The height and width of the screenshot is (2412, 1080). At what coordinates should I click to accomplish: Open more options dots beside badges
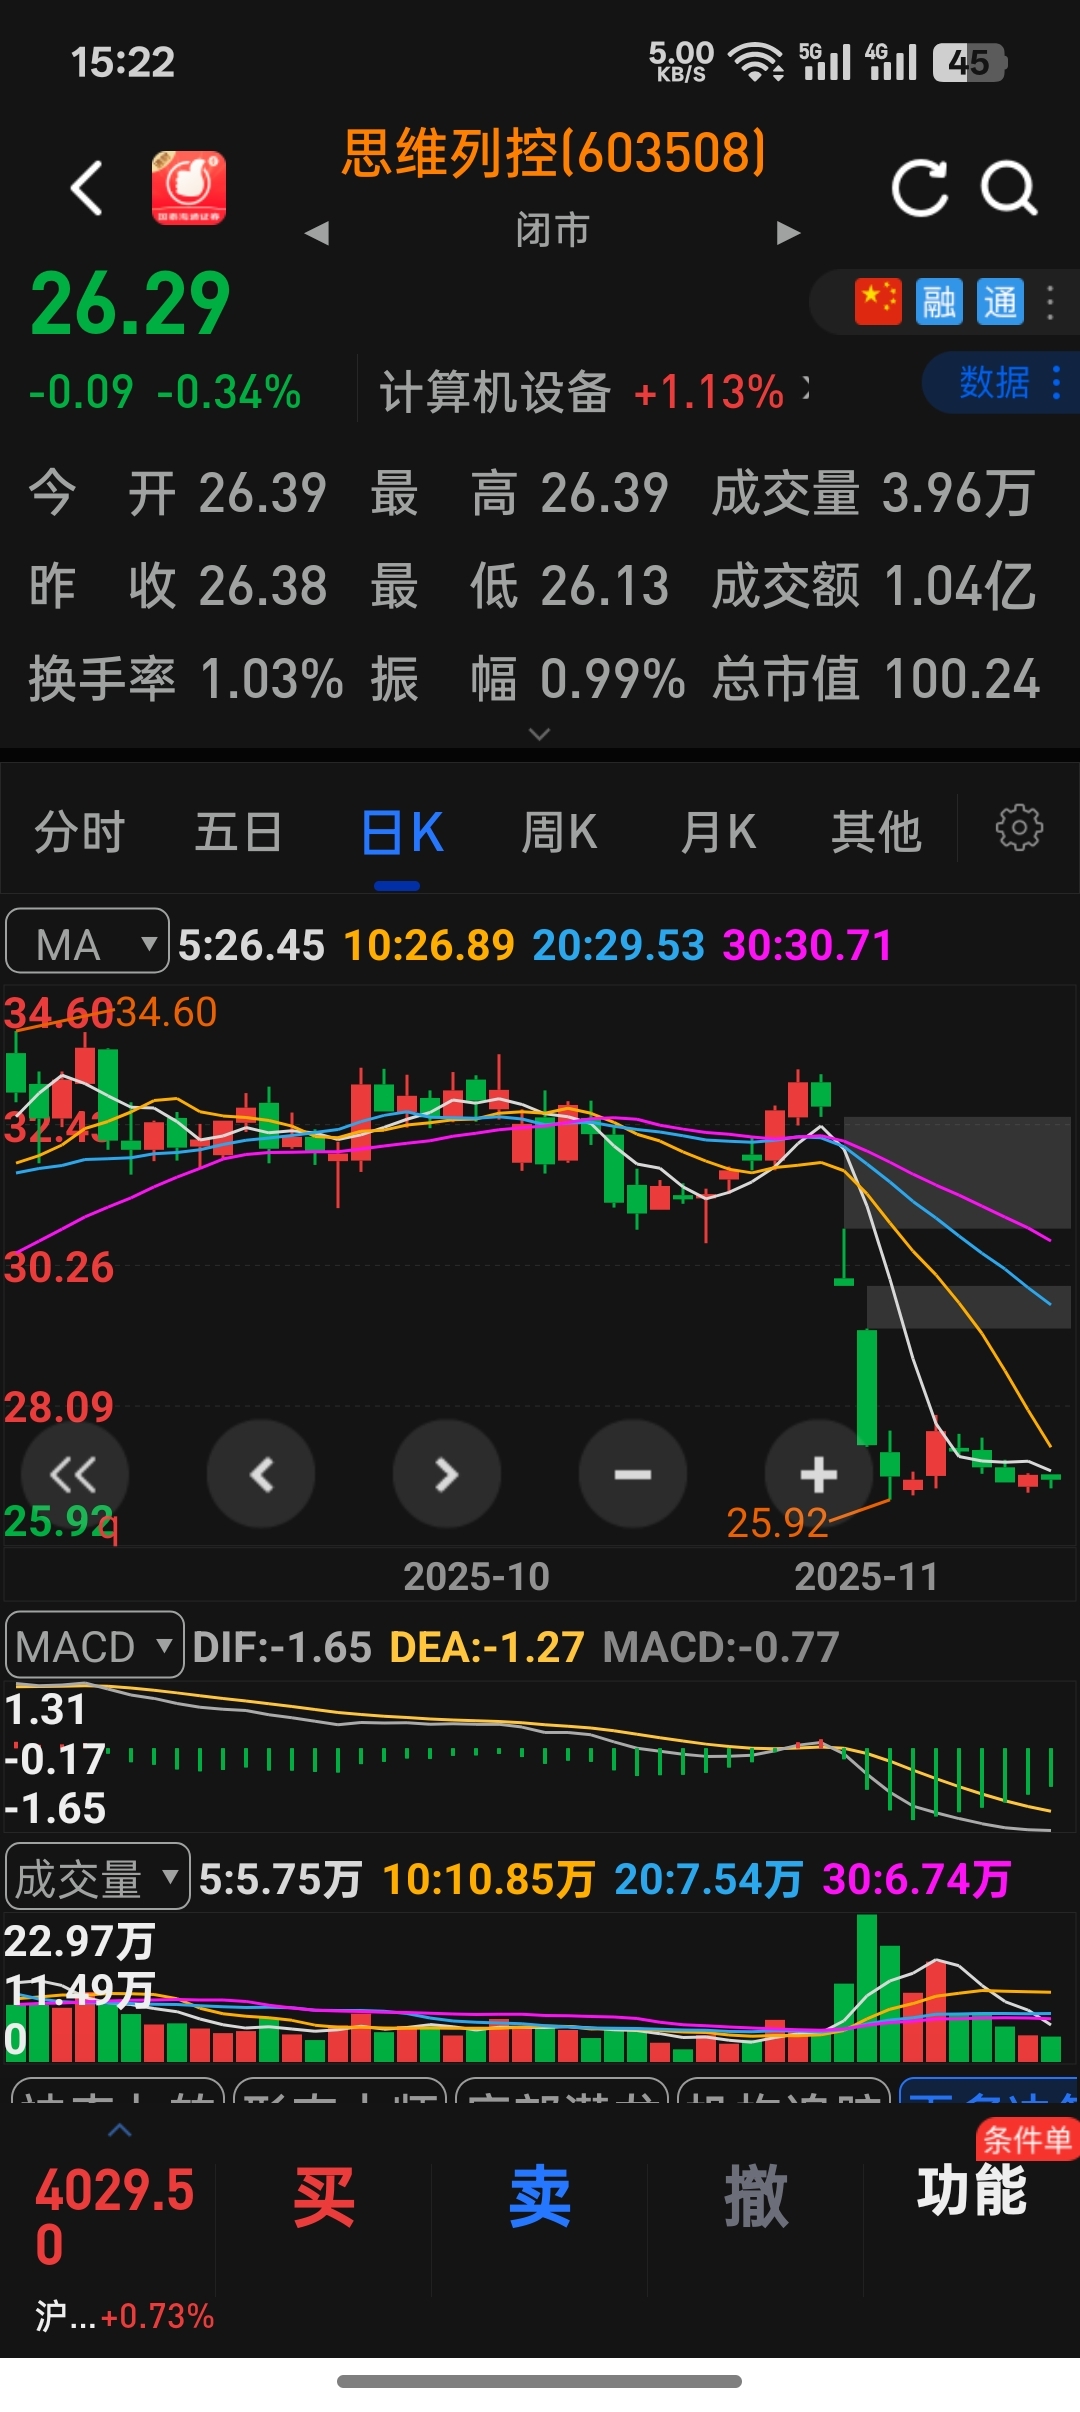point(1050,302)
